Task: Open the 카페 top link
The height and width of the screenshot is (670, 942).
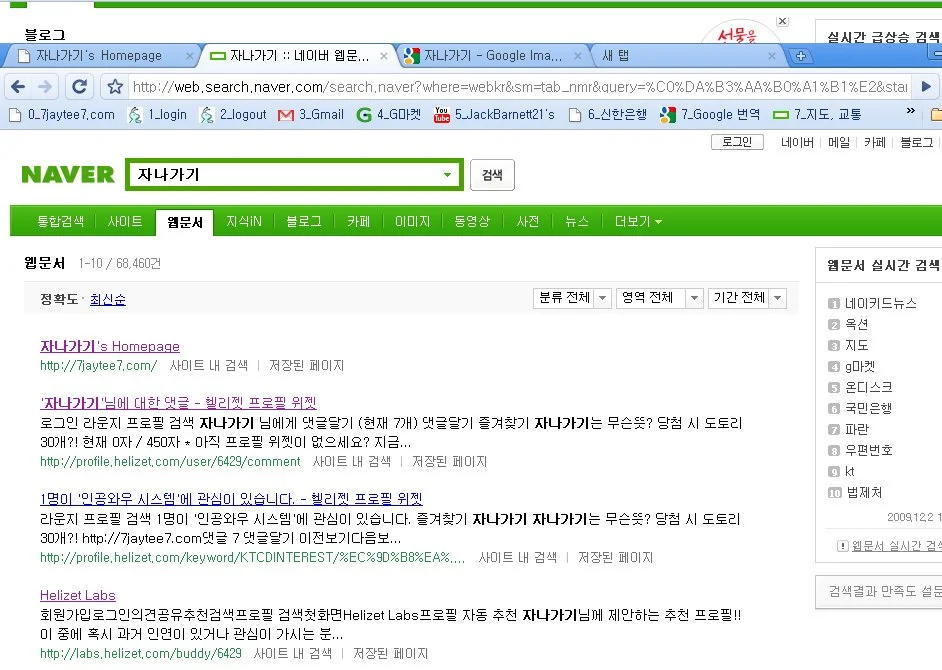Action: [875, 142]
